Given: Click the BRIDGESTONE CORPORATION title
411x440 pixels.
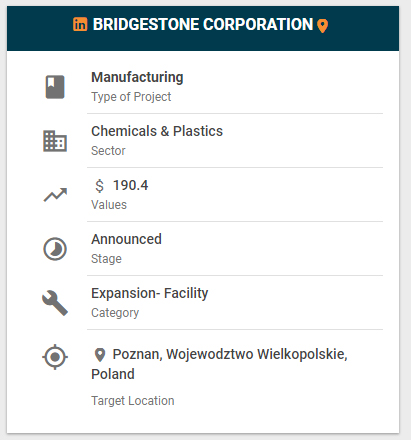Looking at the screenshot, I should (203, 24).
